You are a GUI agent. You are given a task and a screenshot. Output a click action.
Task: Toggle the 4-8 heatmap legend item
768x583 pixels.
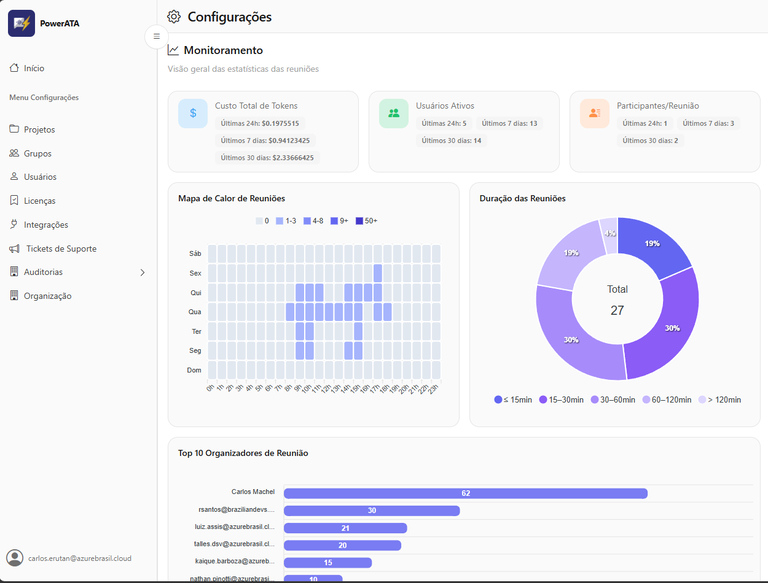point(313,221)
